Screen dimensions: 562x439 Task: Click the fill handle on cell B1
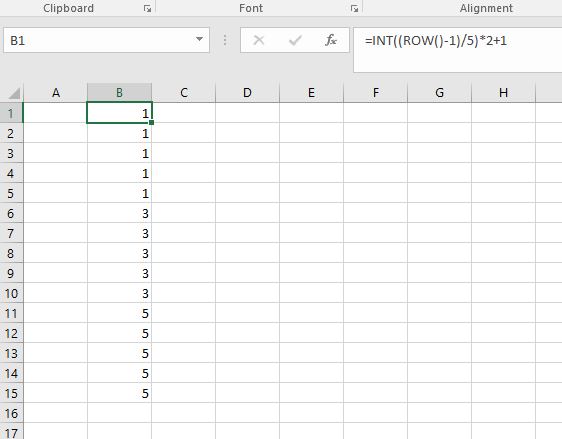(x=152, y=123)
